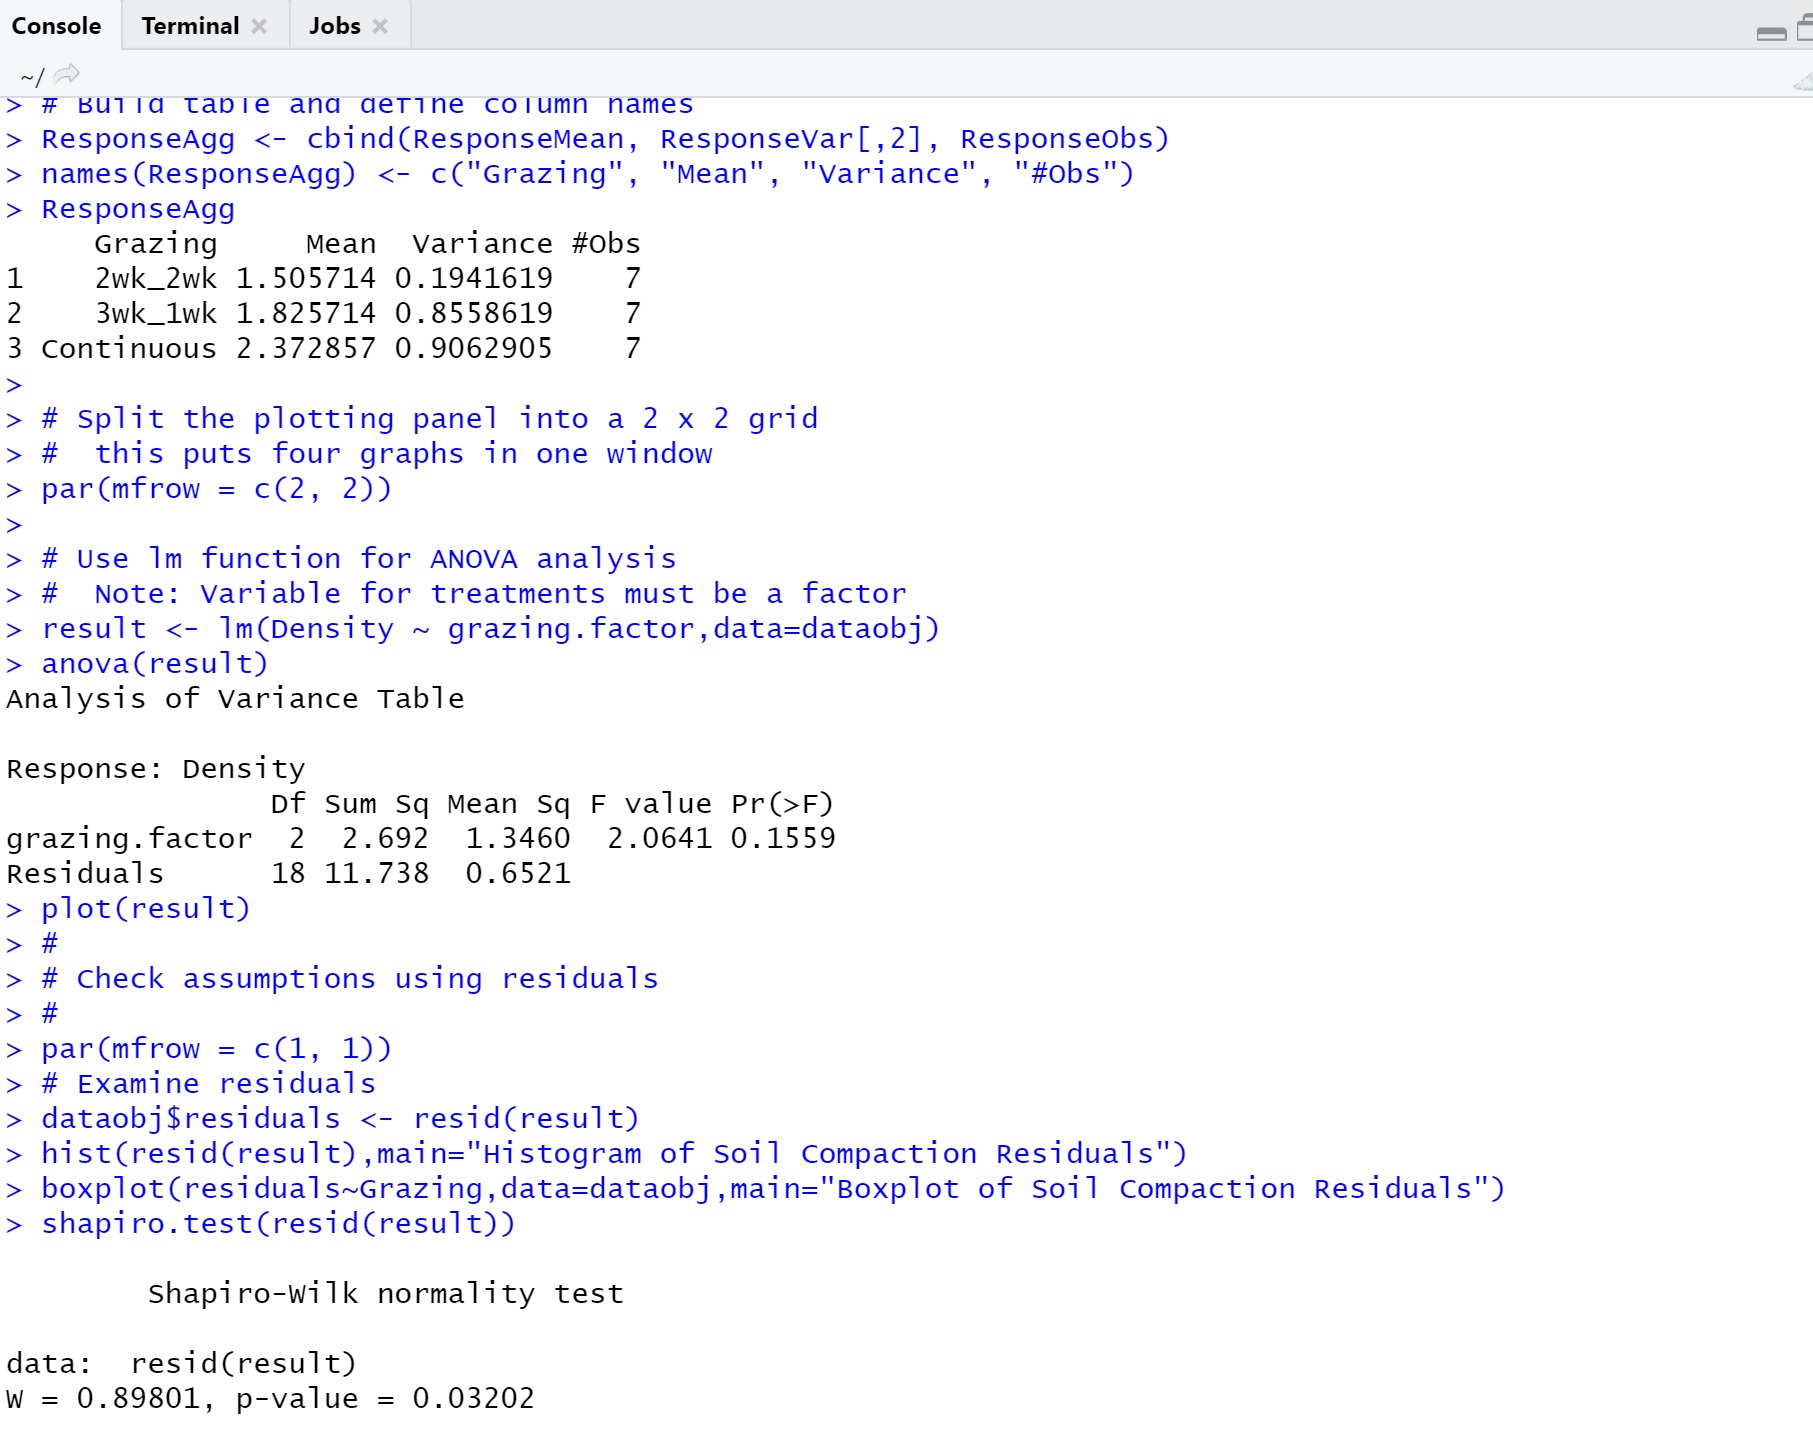Close the Jobs tab
The image size is (1813, 1447).
380,26
